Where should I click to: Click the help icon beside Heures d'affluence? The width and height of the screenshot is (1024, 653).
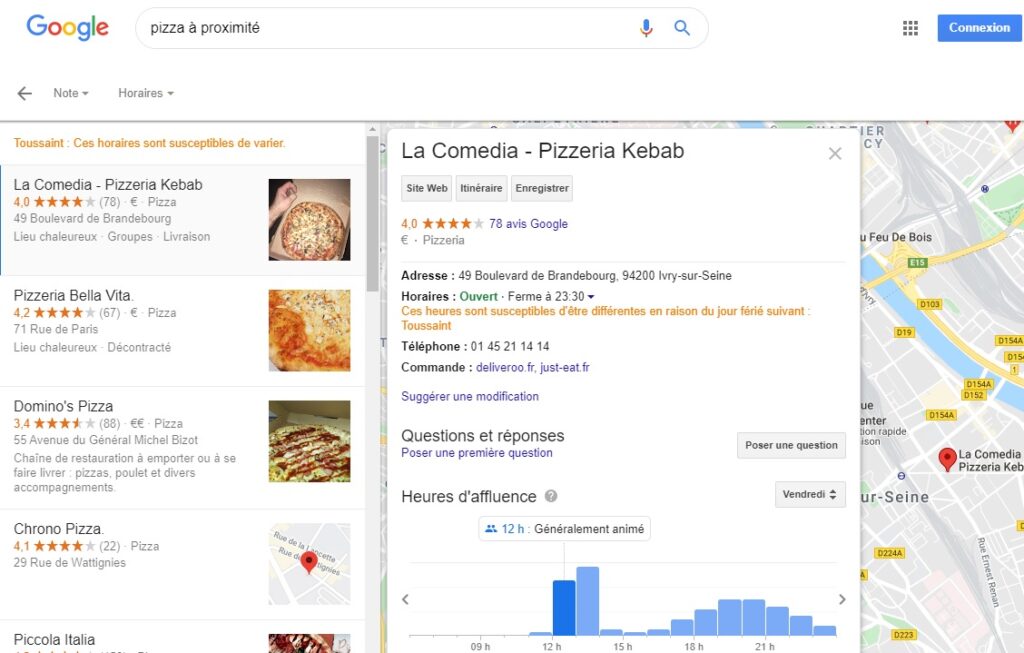point(551,496)
